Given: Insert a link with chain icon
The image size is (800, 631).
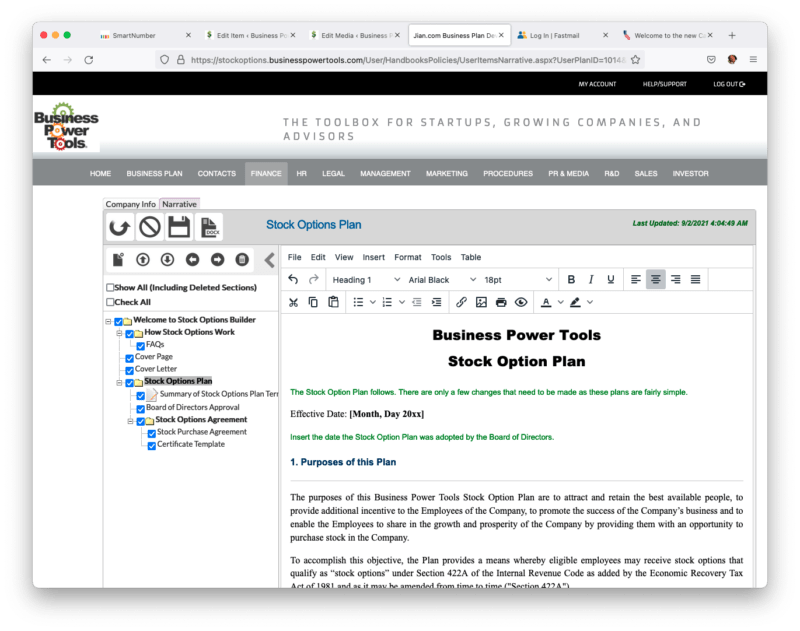Looking at the screenshot, I should click(x=461, y=302).
